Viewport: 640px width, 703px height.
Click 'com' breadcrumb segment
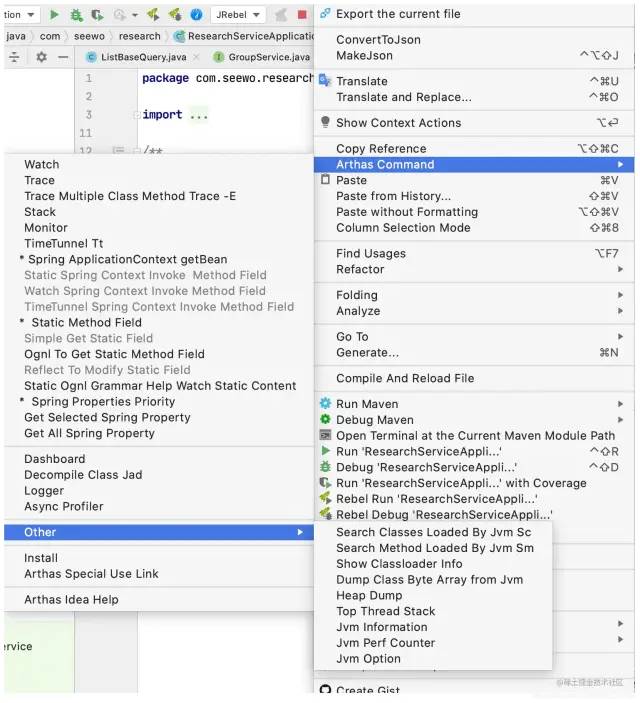pos(50,36)
